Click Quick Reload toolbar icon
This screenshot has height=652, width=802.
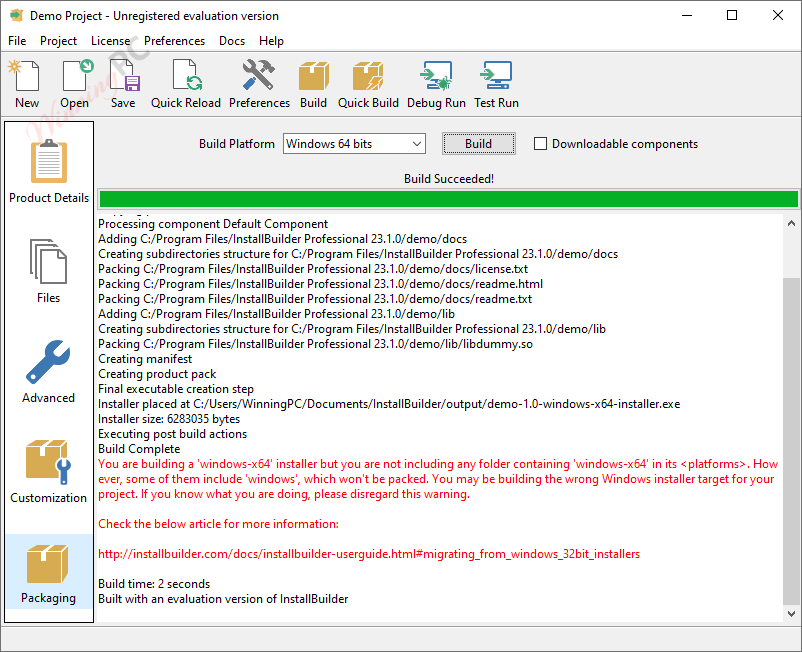click(x=186, y=84)
